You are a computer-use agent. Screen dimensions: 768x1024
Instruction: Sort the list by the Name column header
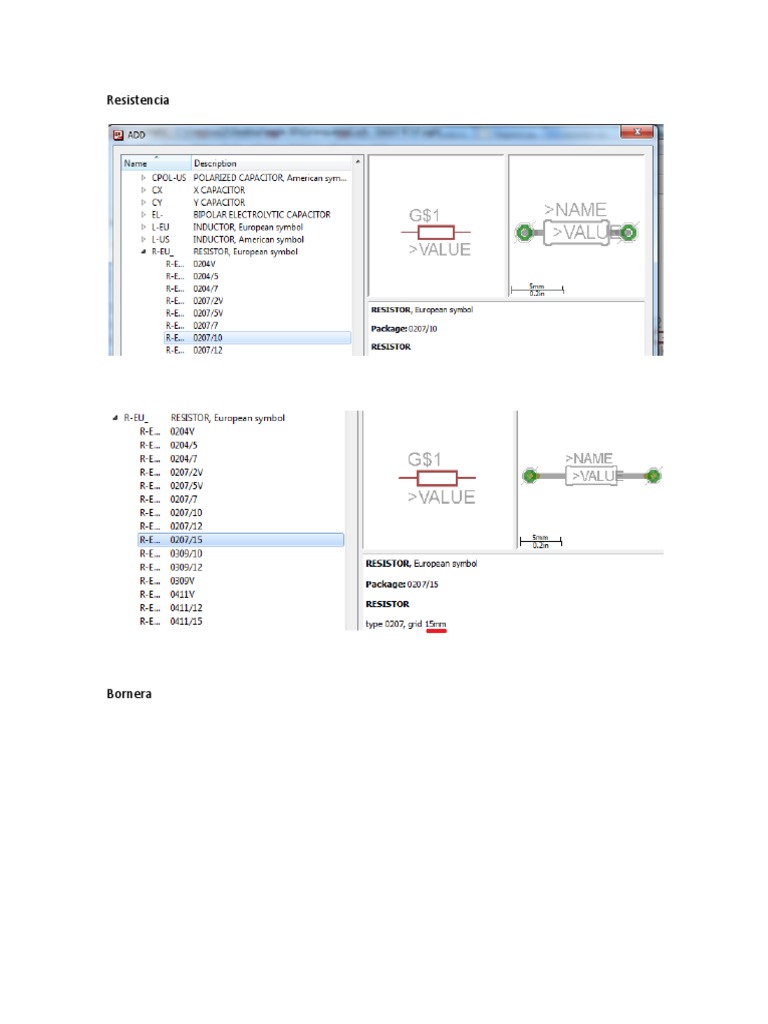pyautogui.click(x=155, y=163)
